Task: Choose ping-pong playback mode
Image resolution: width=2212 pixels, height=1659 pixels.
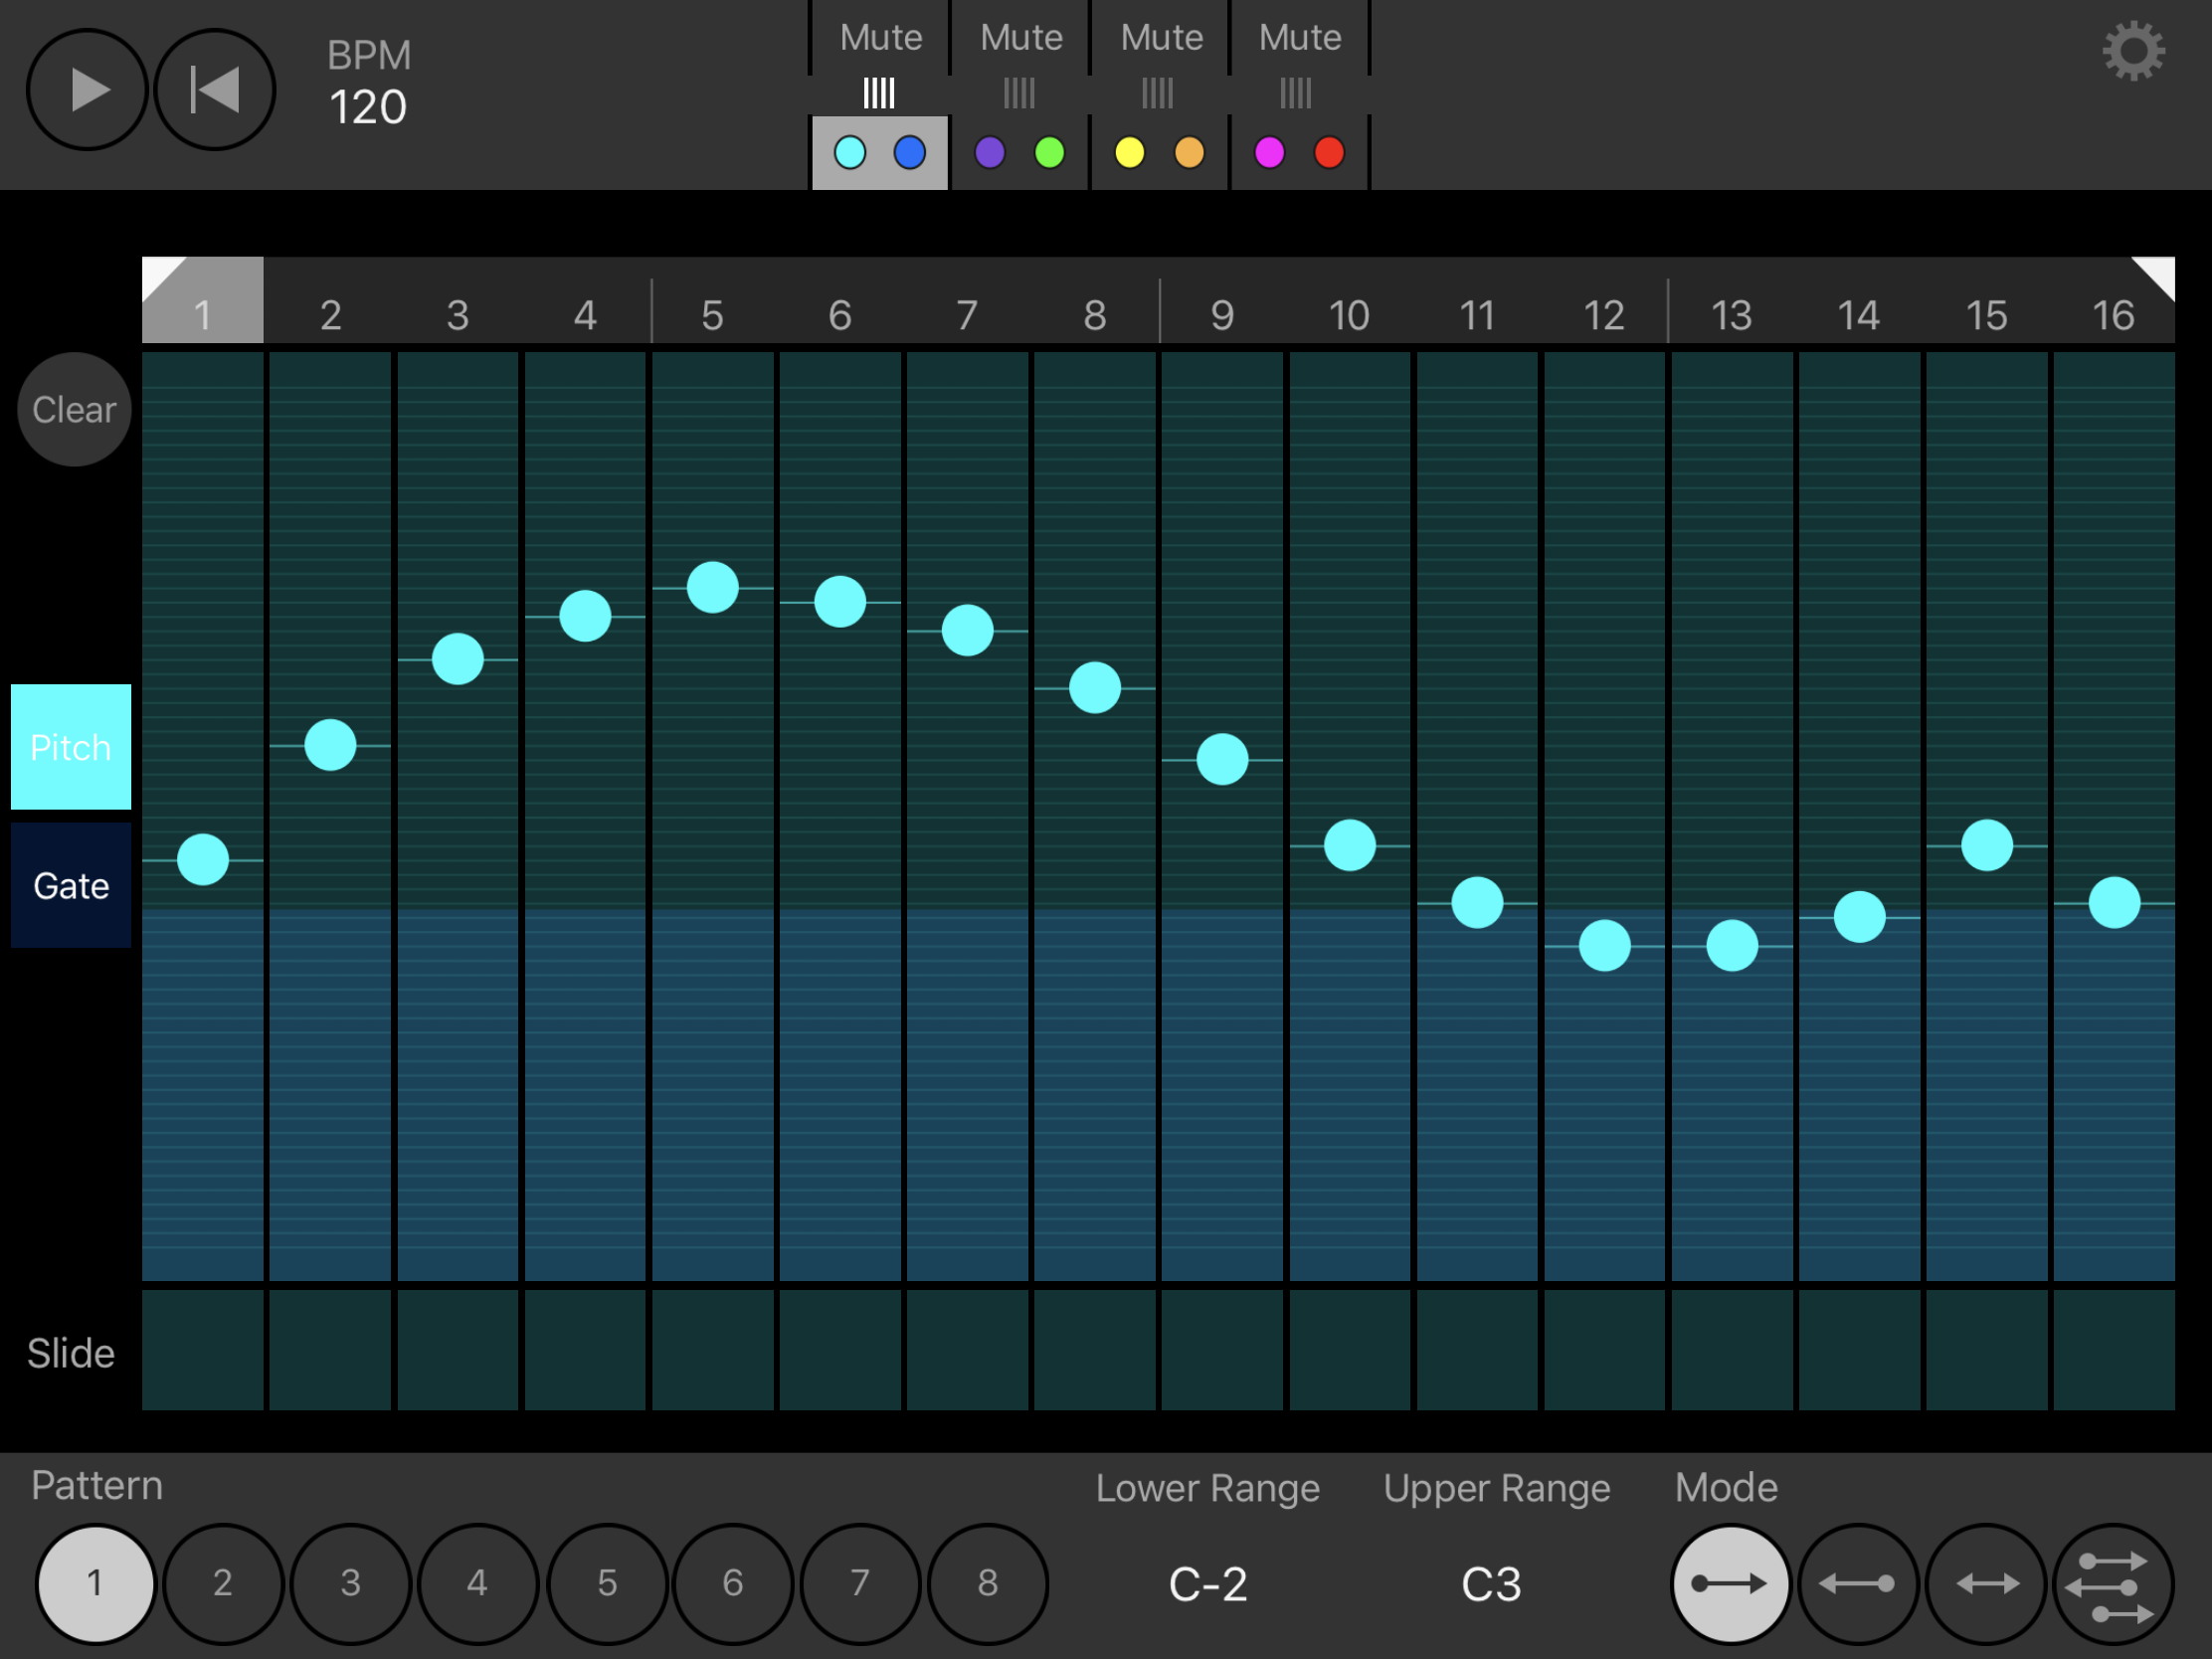Action: click(x=1986, y=1584)
